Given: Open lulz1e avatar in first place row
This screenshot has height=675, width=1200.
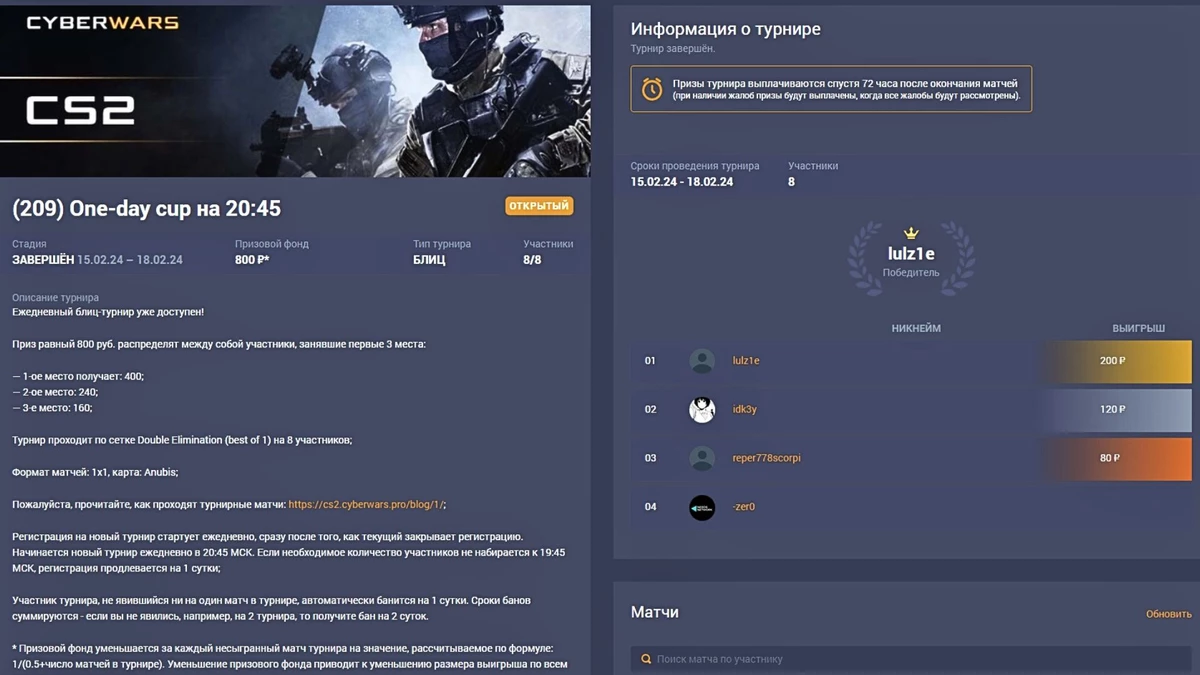Looking at the screenshot, I should pyautogui.click(x=702, y=361).
